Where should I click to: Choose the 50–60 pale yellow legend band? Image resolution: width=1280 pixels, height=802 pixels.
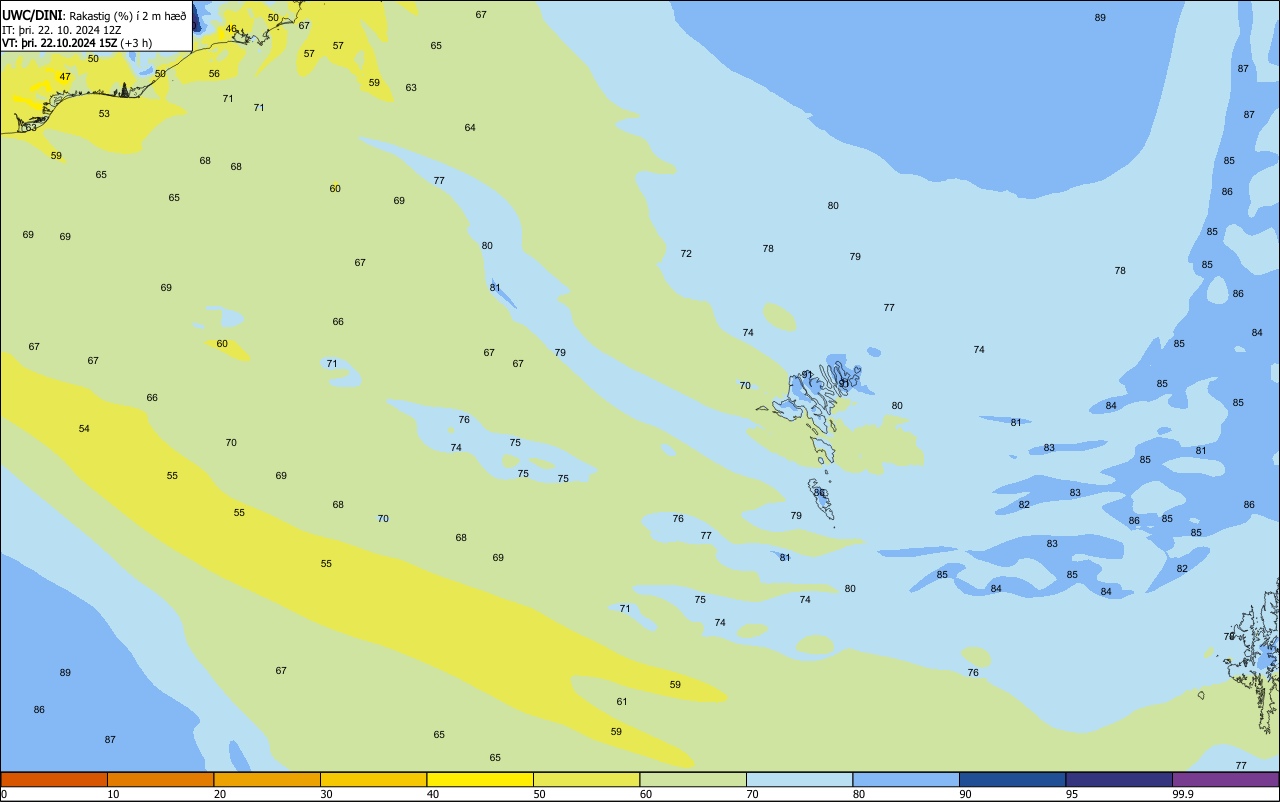[x=586, y=779]
